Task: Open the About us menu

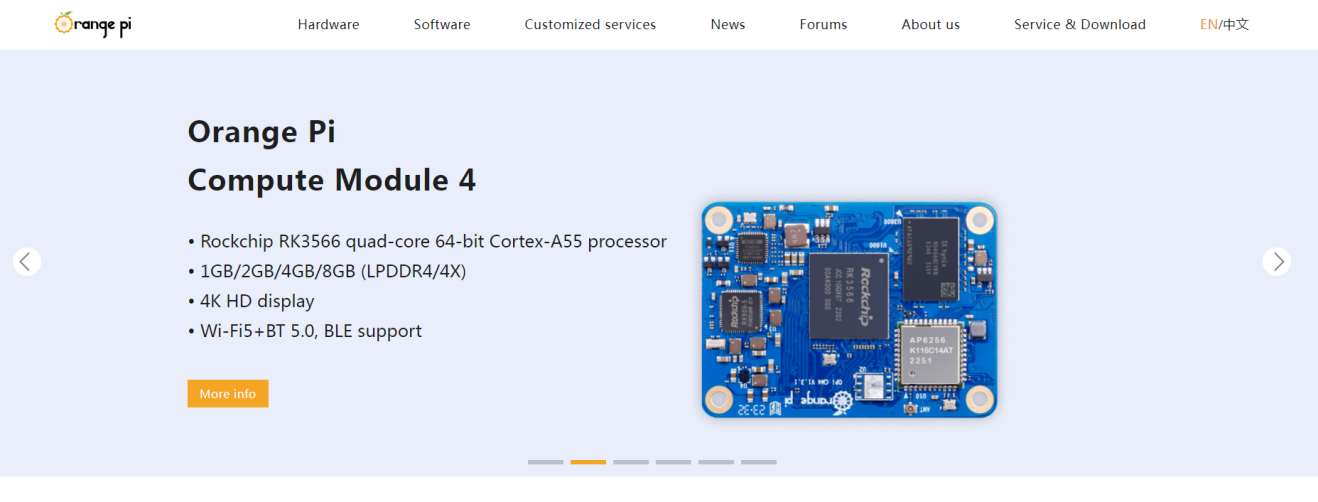Action: pyautogui.click(x=931, y=25)
